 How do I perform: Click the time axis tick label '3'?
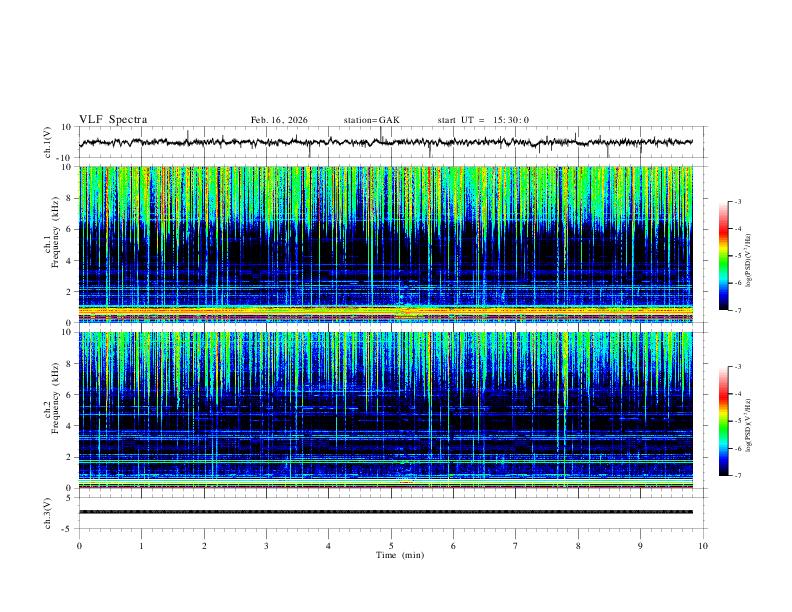266,546
